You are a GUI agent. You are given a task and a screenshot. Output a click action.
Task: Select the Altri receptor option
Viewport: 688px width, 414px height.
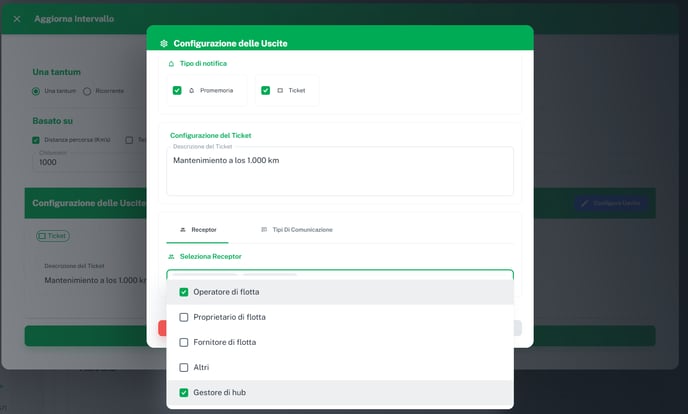[184, 367]
